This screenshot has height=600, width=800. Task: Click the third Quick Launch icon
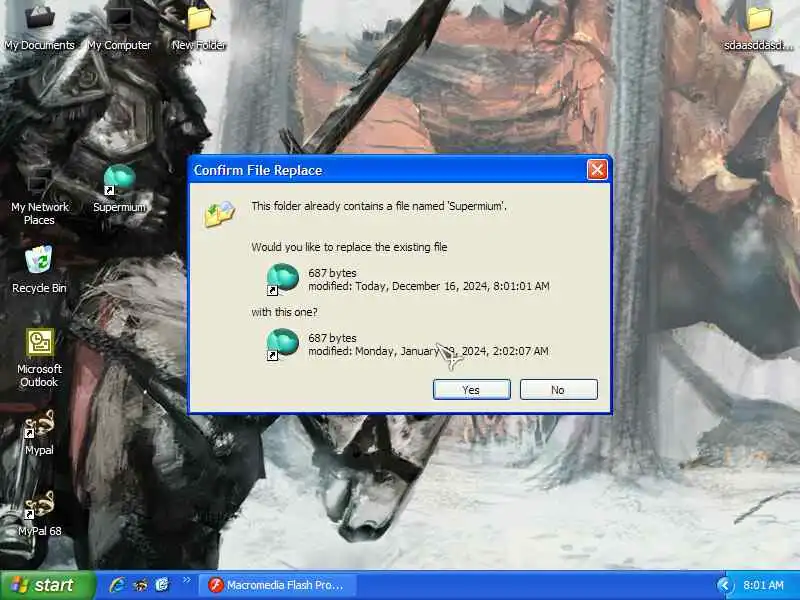tap(162, 585)
